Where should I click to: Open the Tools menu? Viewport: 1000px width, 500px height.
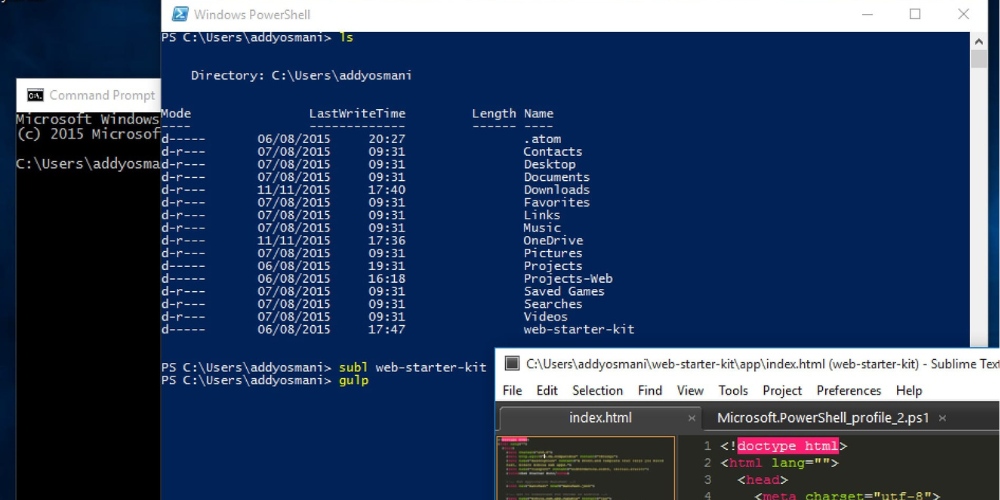(x=733, y=391)
